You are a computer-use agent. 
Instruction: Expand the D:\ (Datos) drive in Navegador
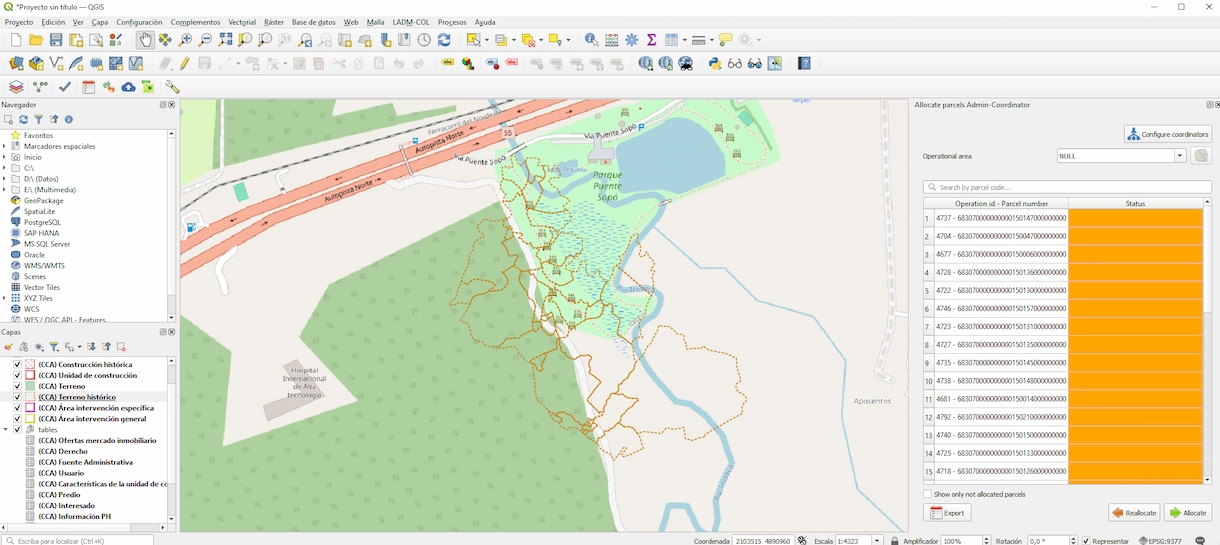point(5,179)
